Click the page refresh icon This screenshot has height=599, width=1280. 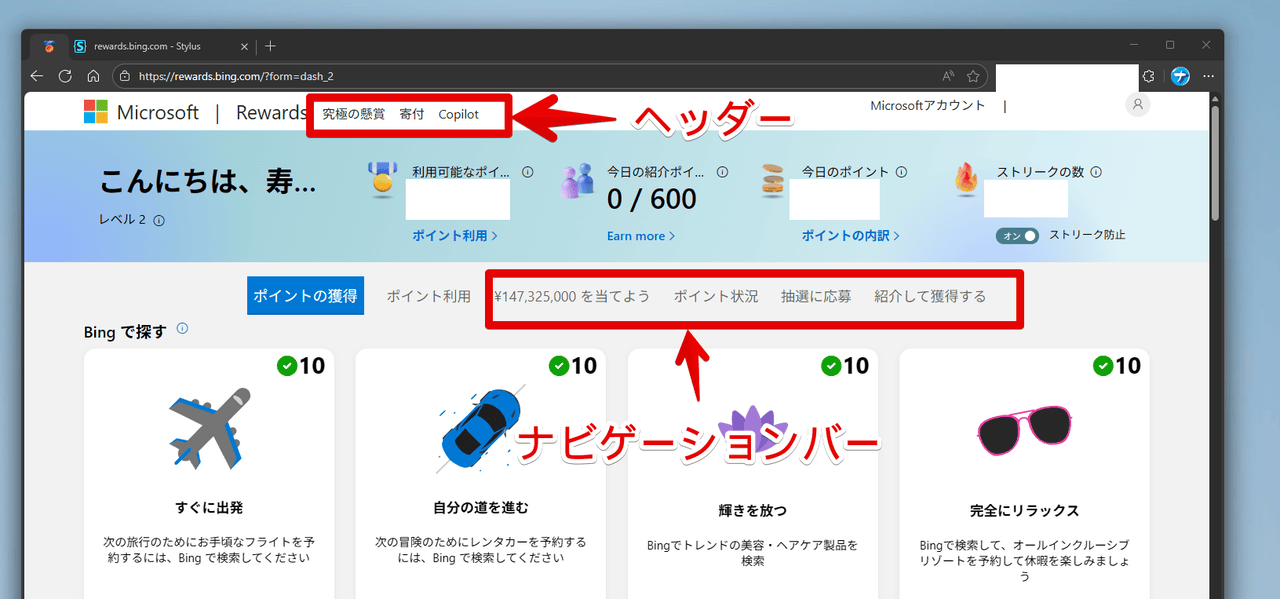(x=65, y=76)
